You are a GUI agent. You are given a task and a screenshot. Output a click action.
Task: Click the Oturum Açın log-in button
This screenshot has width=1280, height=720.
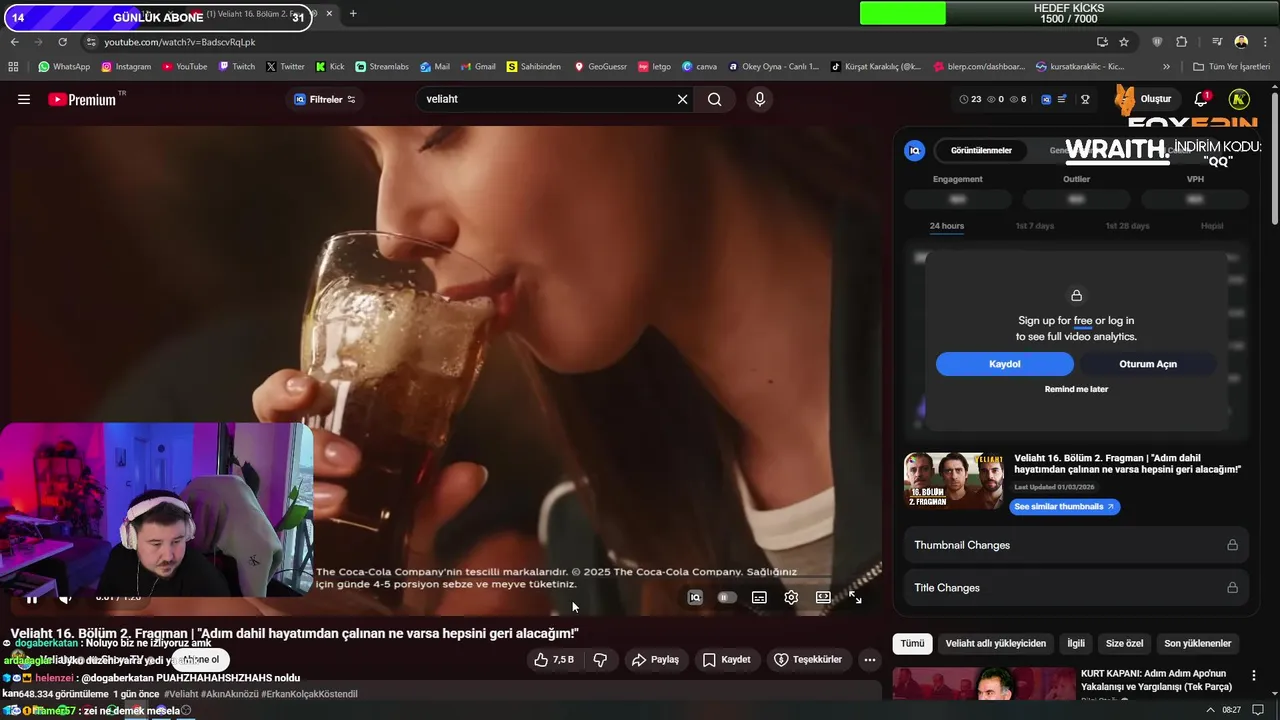pos(1148,364)
